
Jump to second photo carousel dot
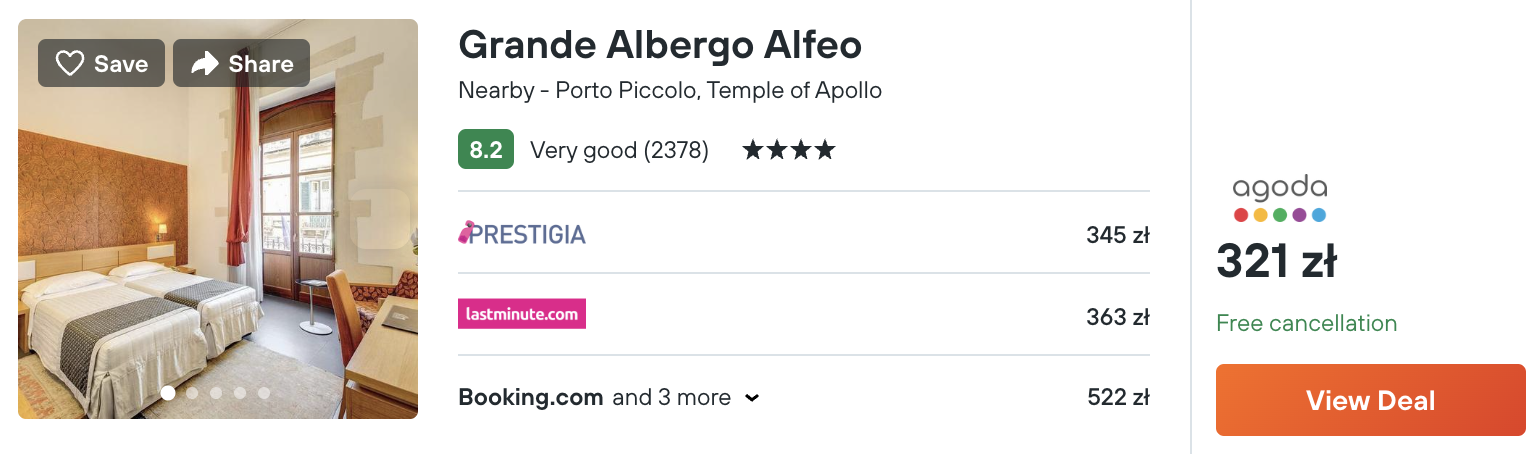192,393
